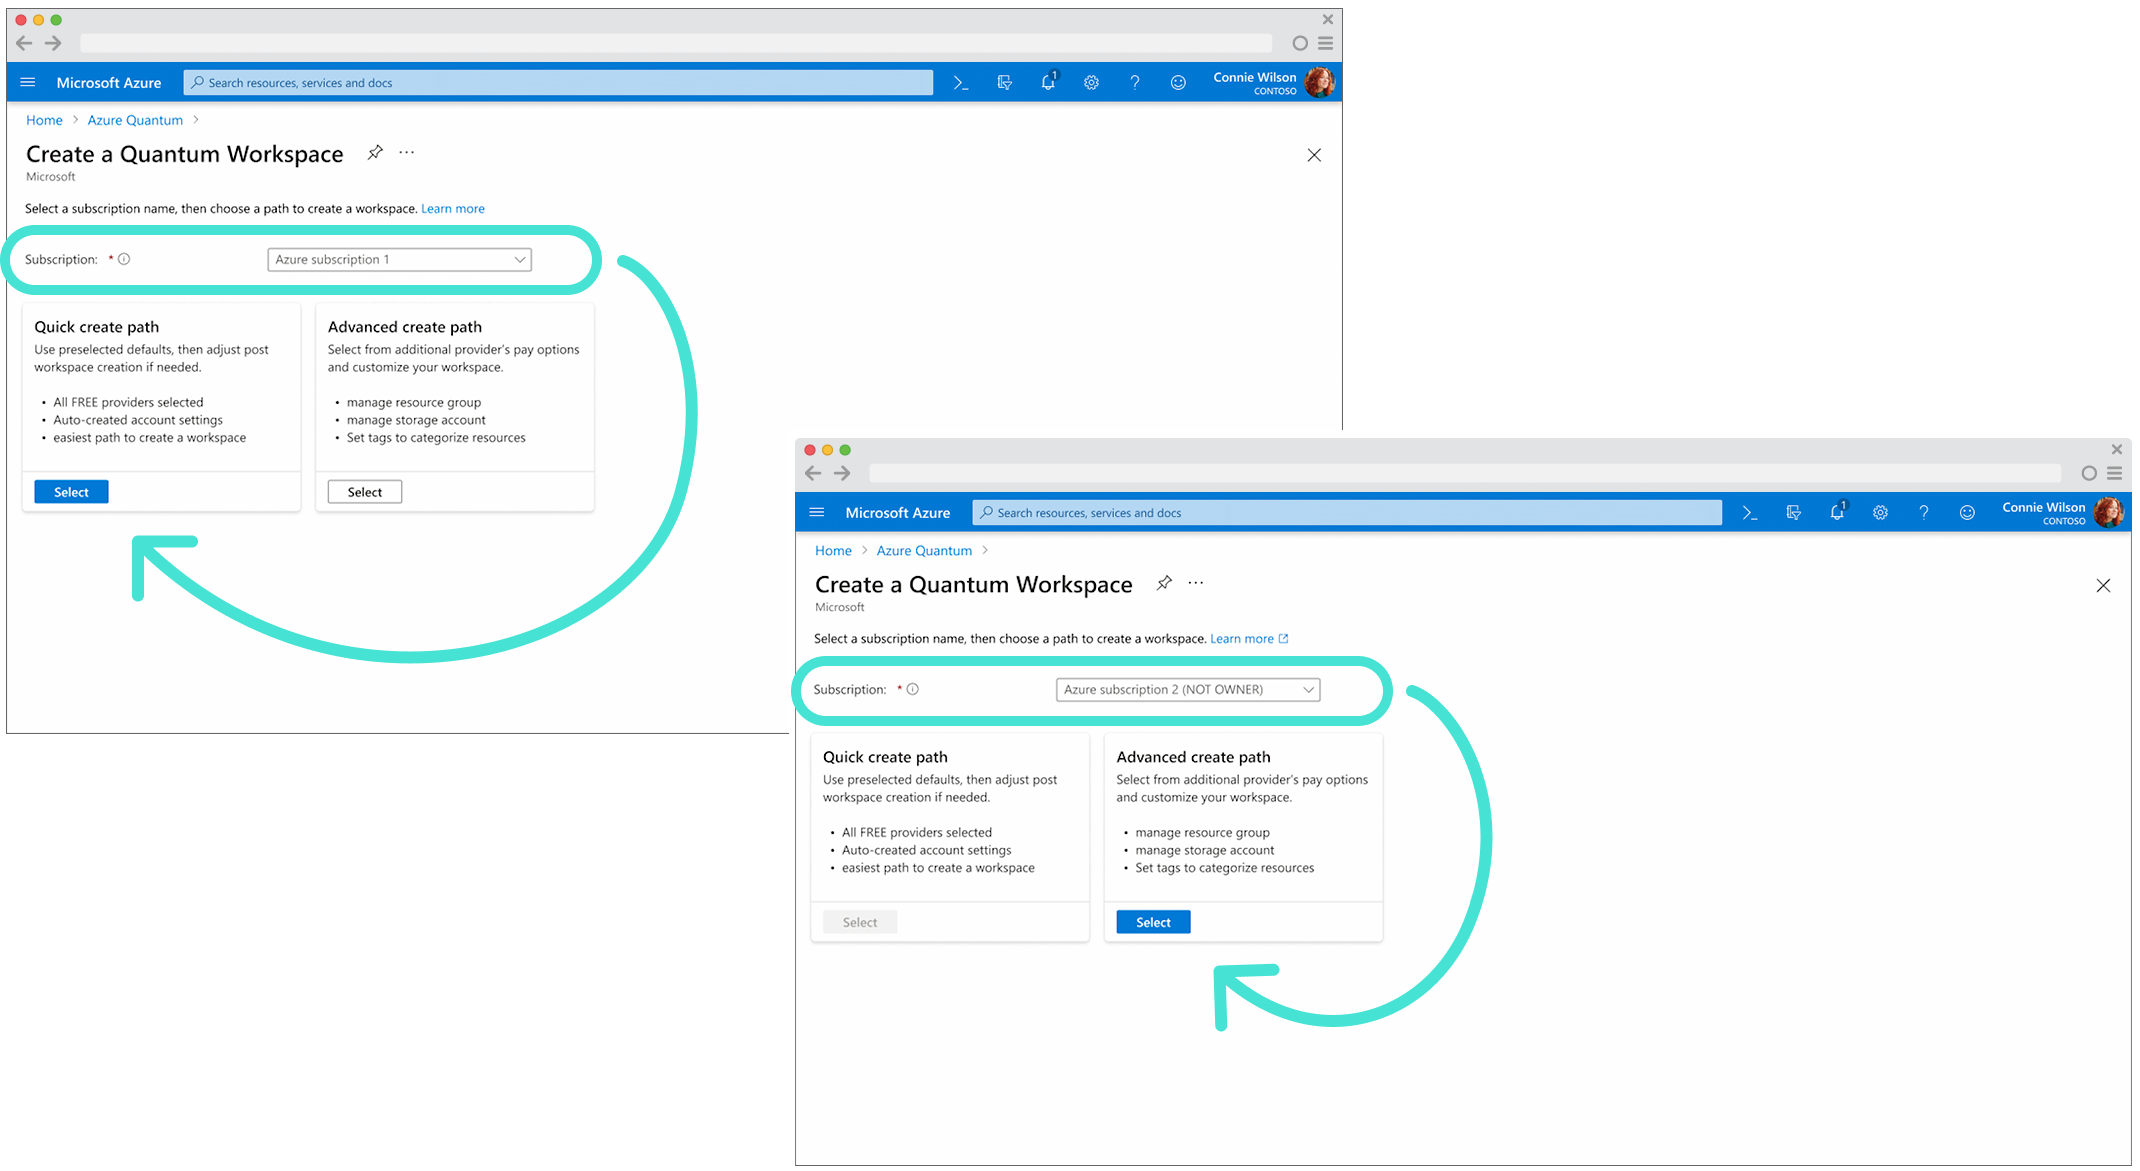Select Quick create path in top window

[71, 492]
